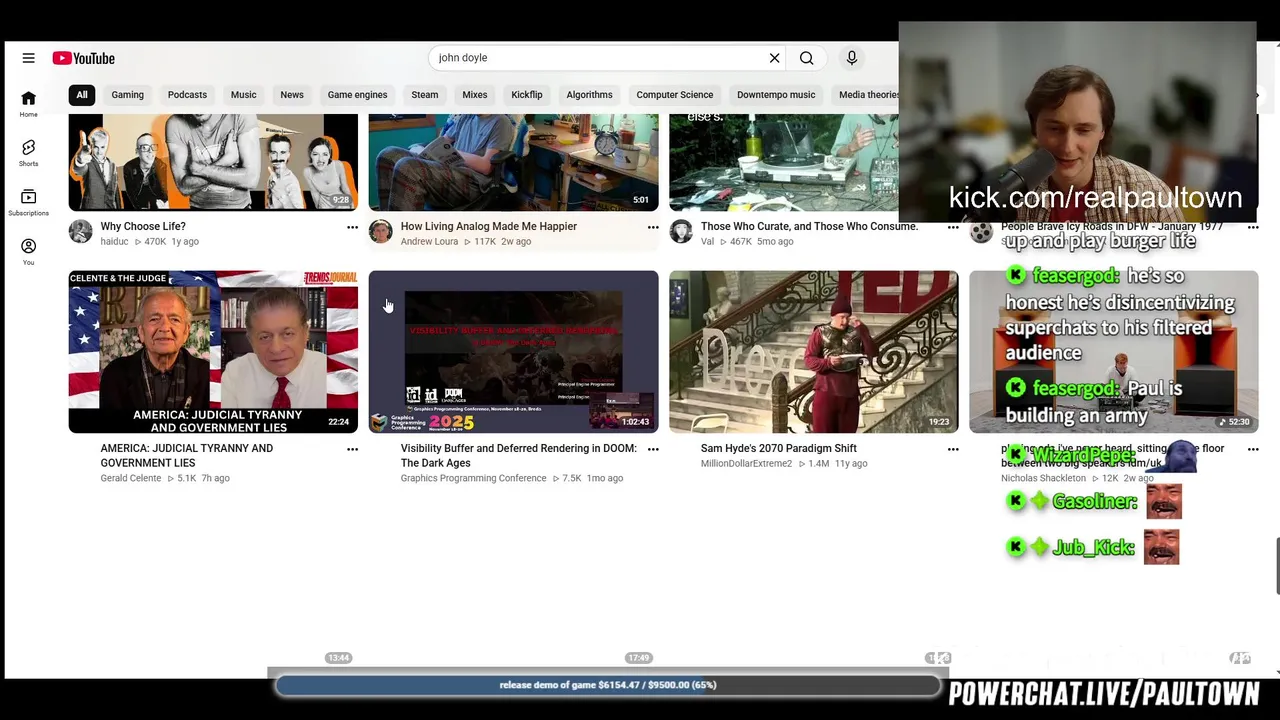Screen dimensions: 1280x720
Task: Select the Gaming filter chip
Action: 127,95
